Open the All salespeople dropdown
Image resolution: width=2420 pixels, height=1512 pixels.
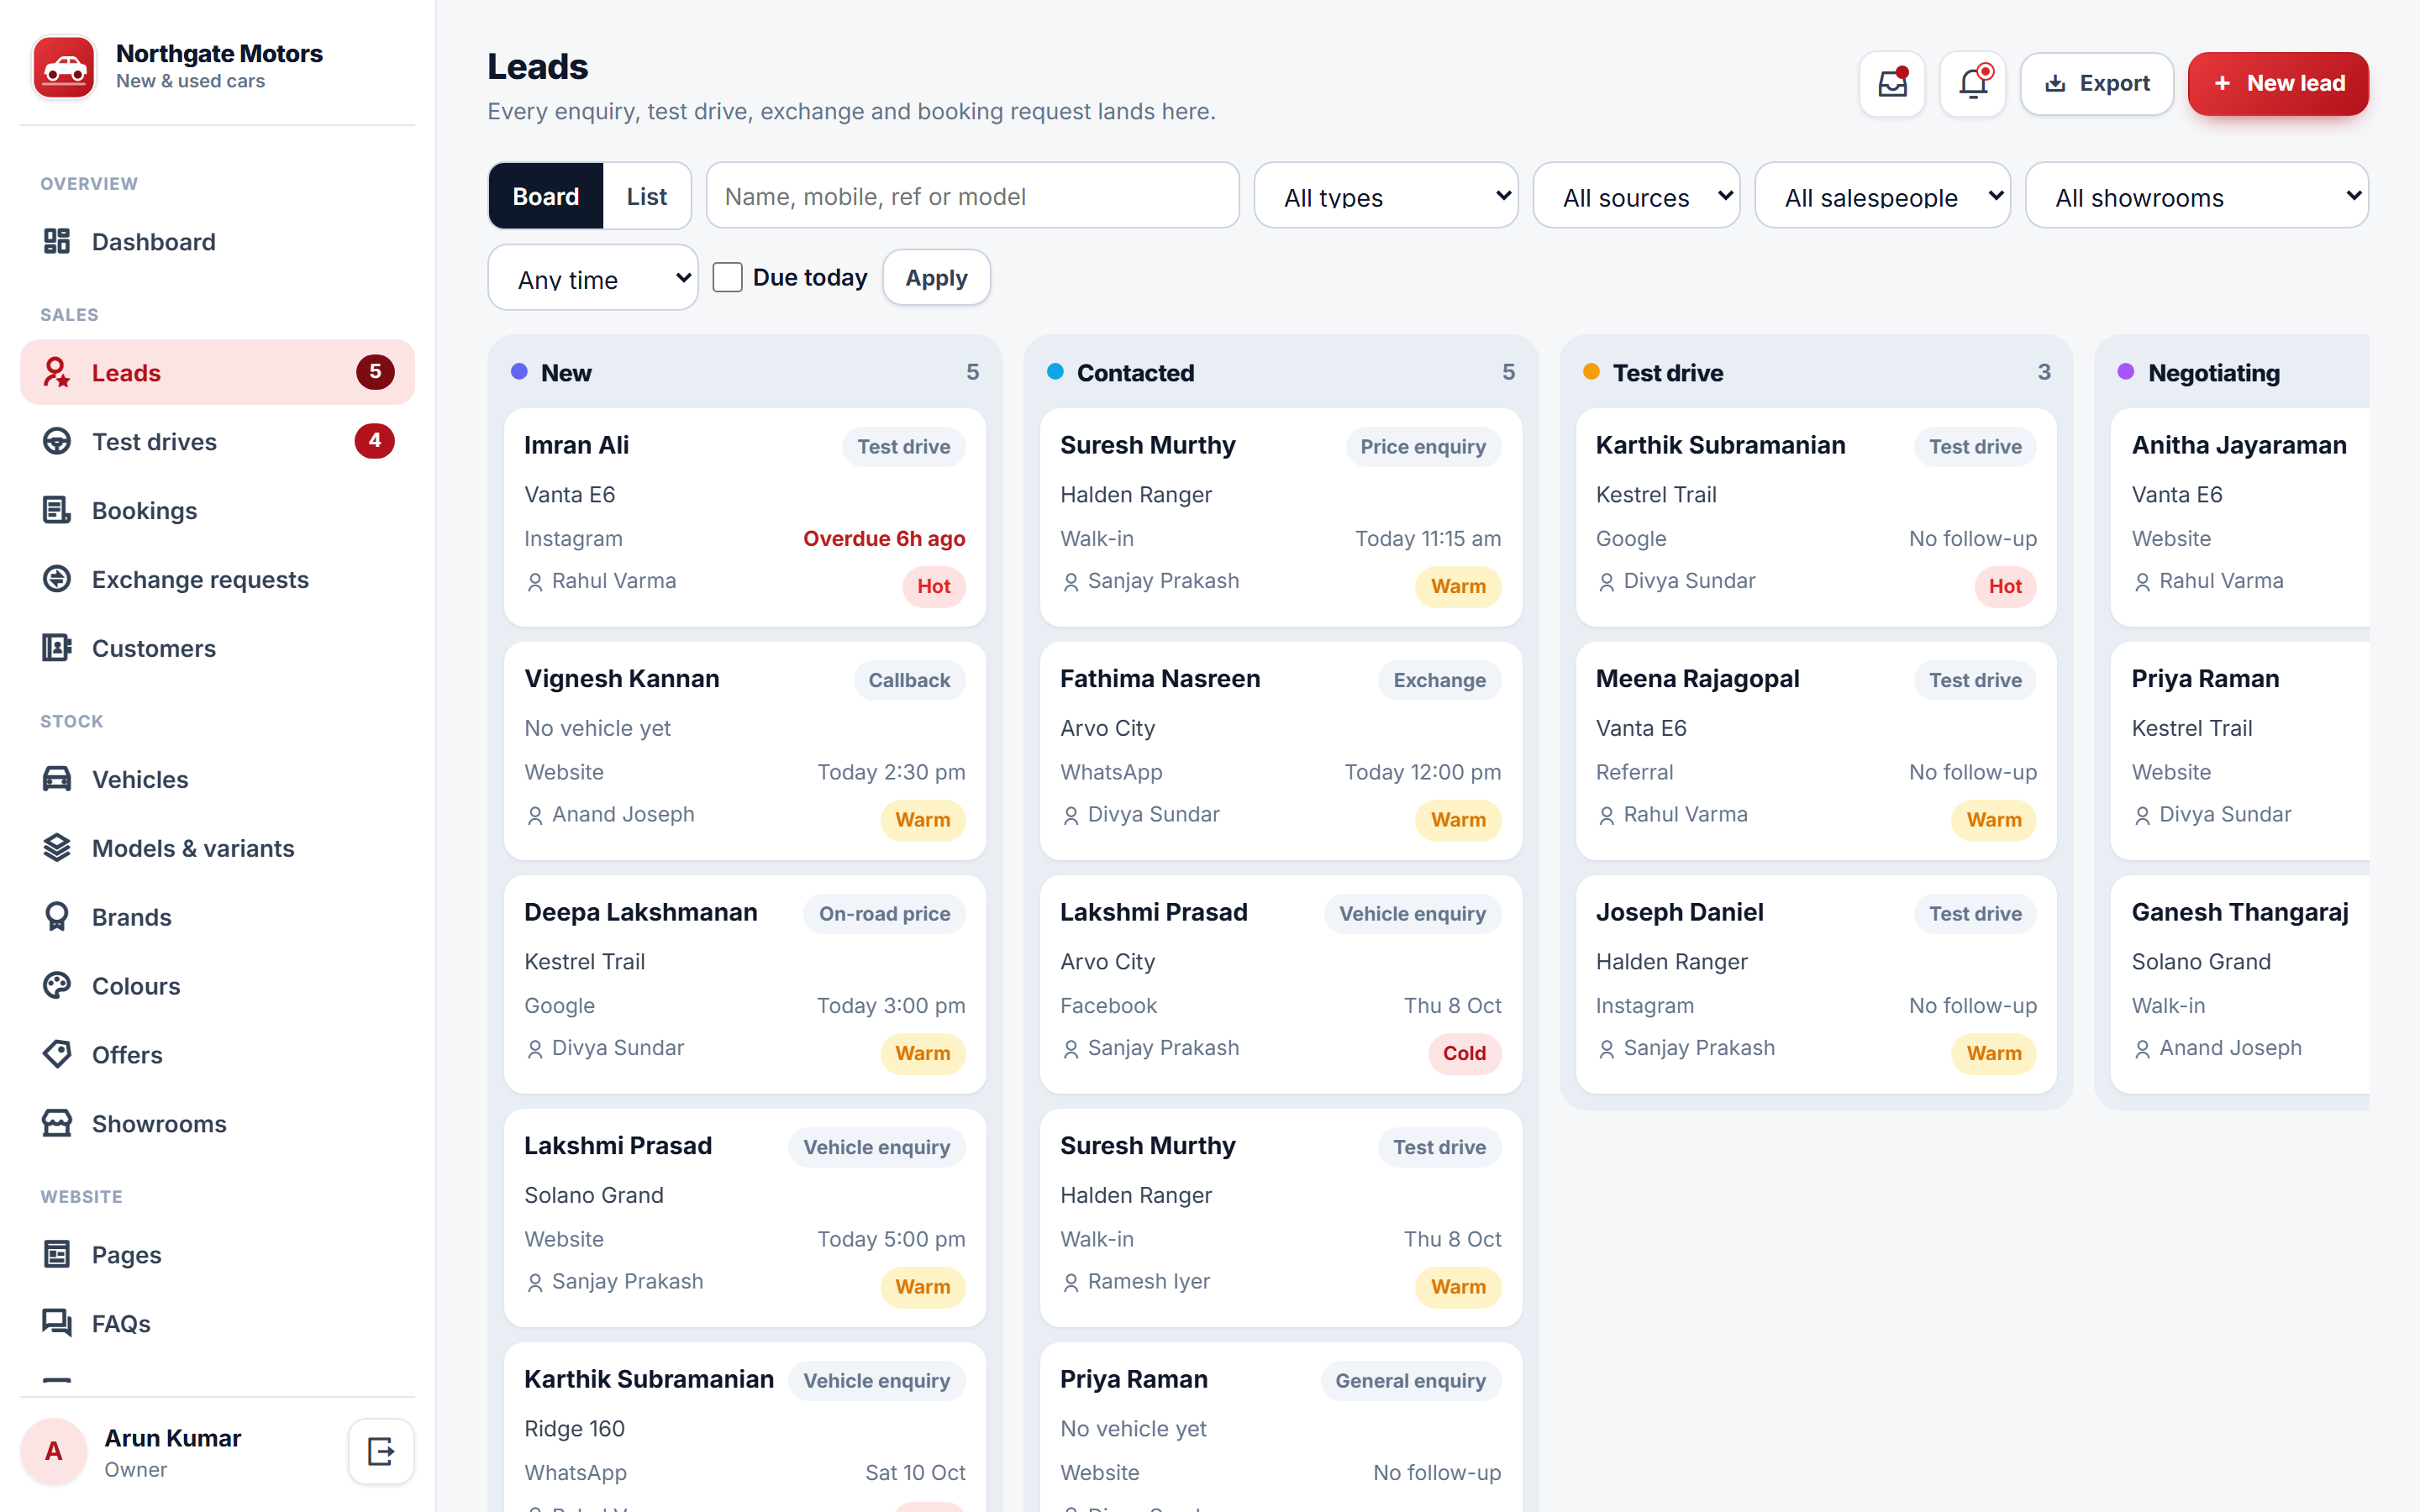(x=1882, y=196)
